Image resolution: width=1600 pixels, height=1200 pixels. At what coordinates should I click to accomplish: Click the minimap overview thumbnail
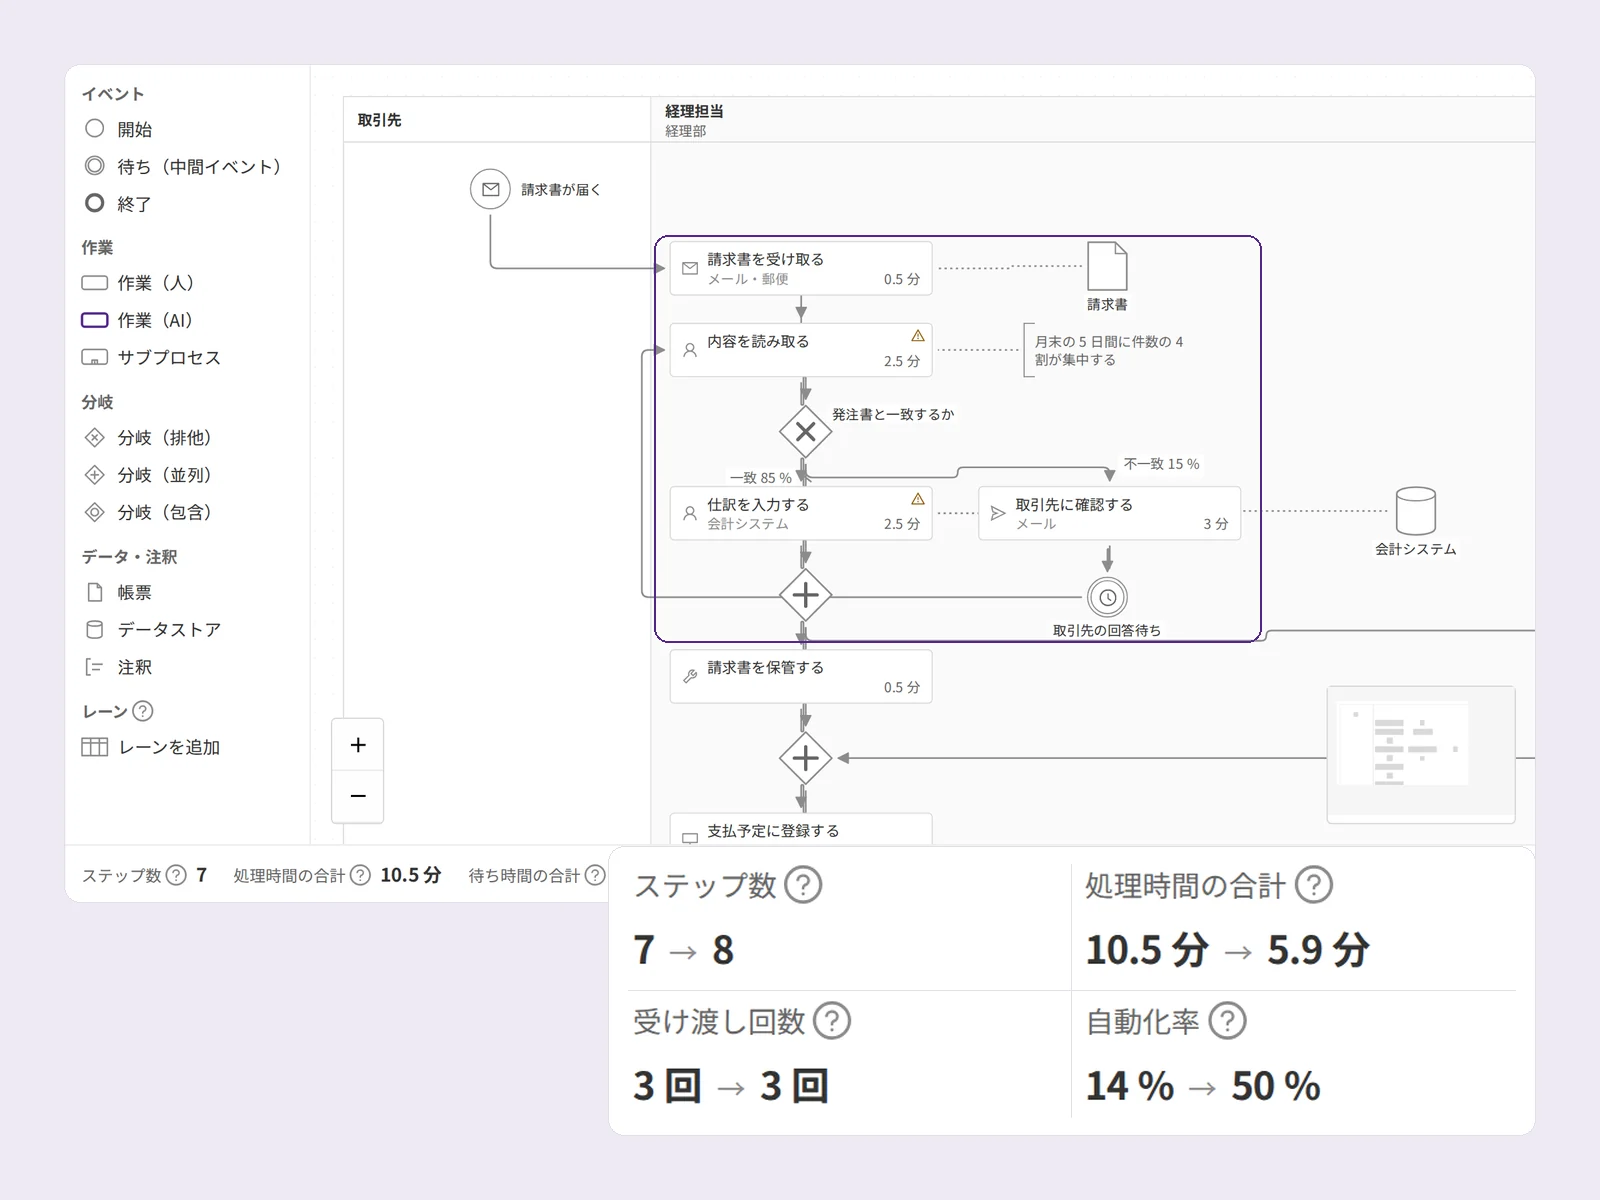(x=1421, y=755)
